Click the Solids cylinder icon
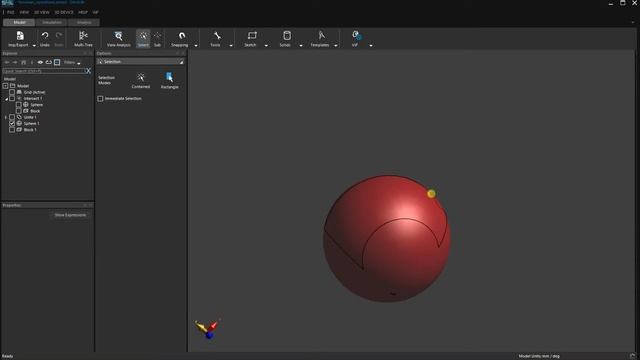 (287, 36)
